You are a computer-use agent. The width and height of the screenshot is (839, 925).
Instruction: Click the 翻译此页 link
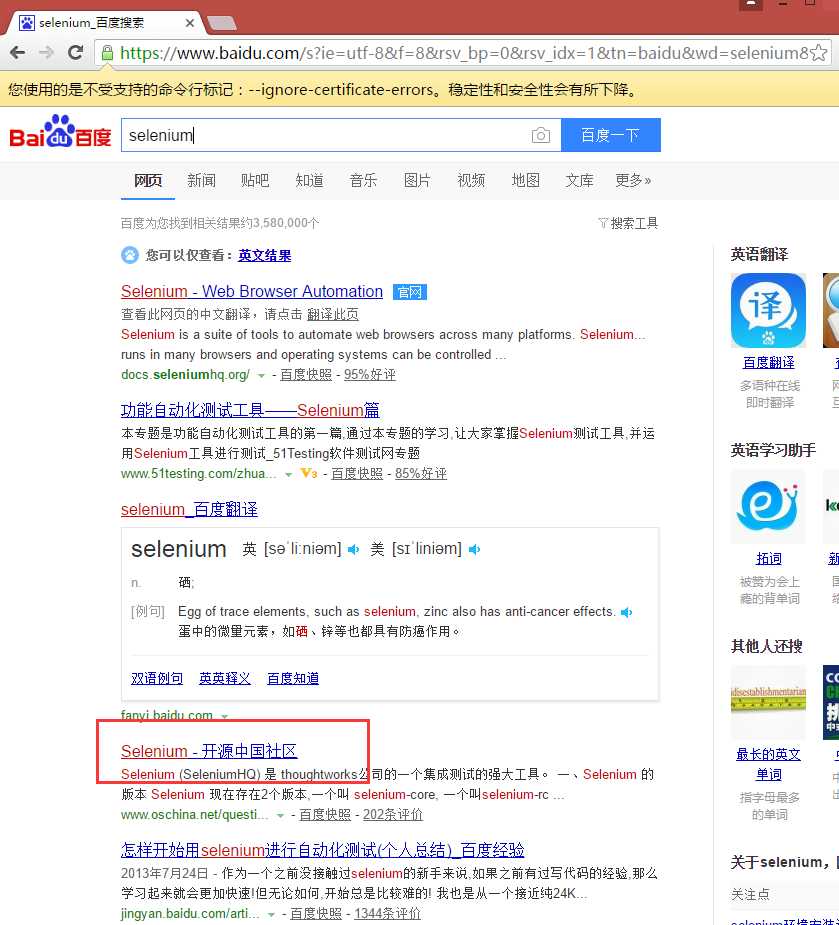[x=332, y=314]
